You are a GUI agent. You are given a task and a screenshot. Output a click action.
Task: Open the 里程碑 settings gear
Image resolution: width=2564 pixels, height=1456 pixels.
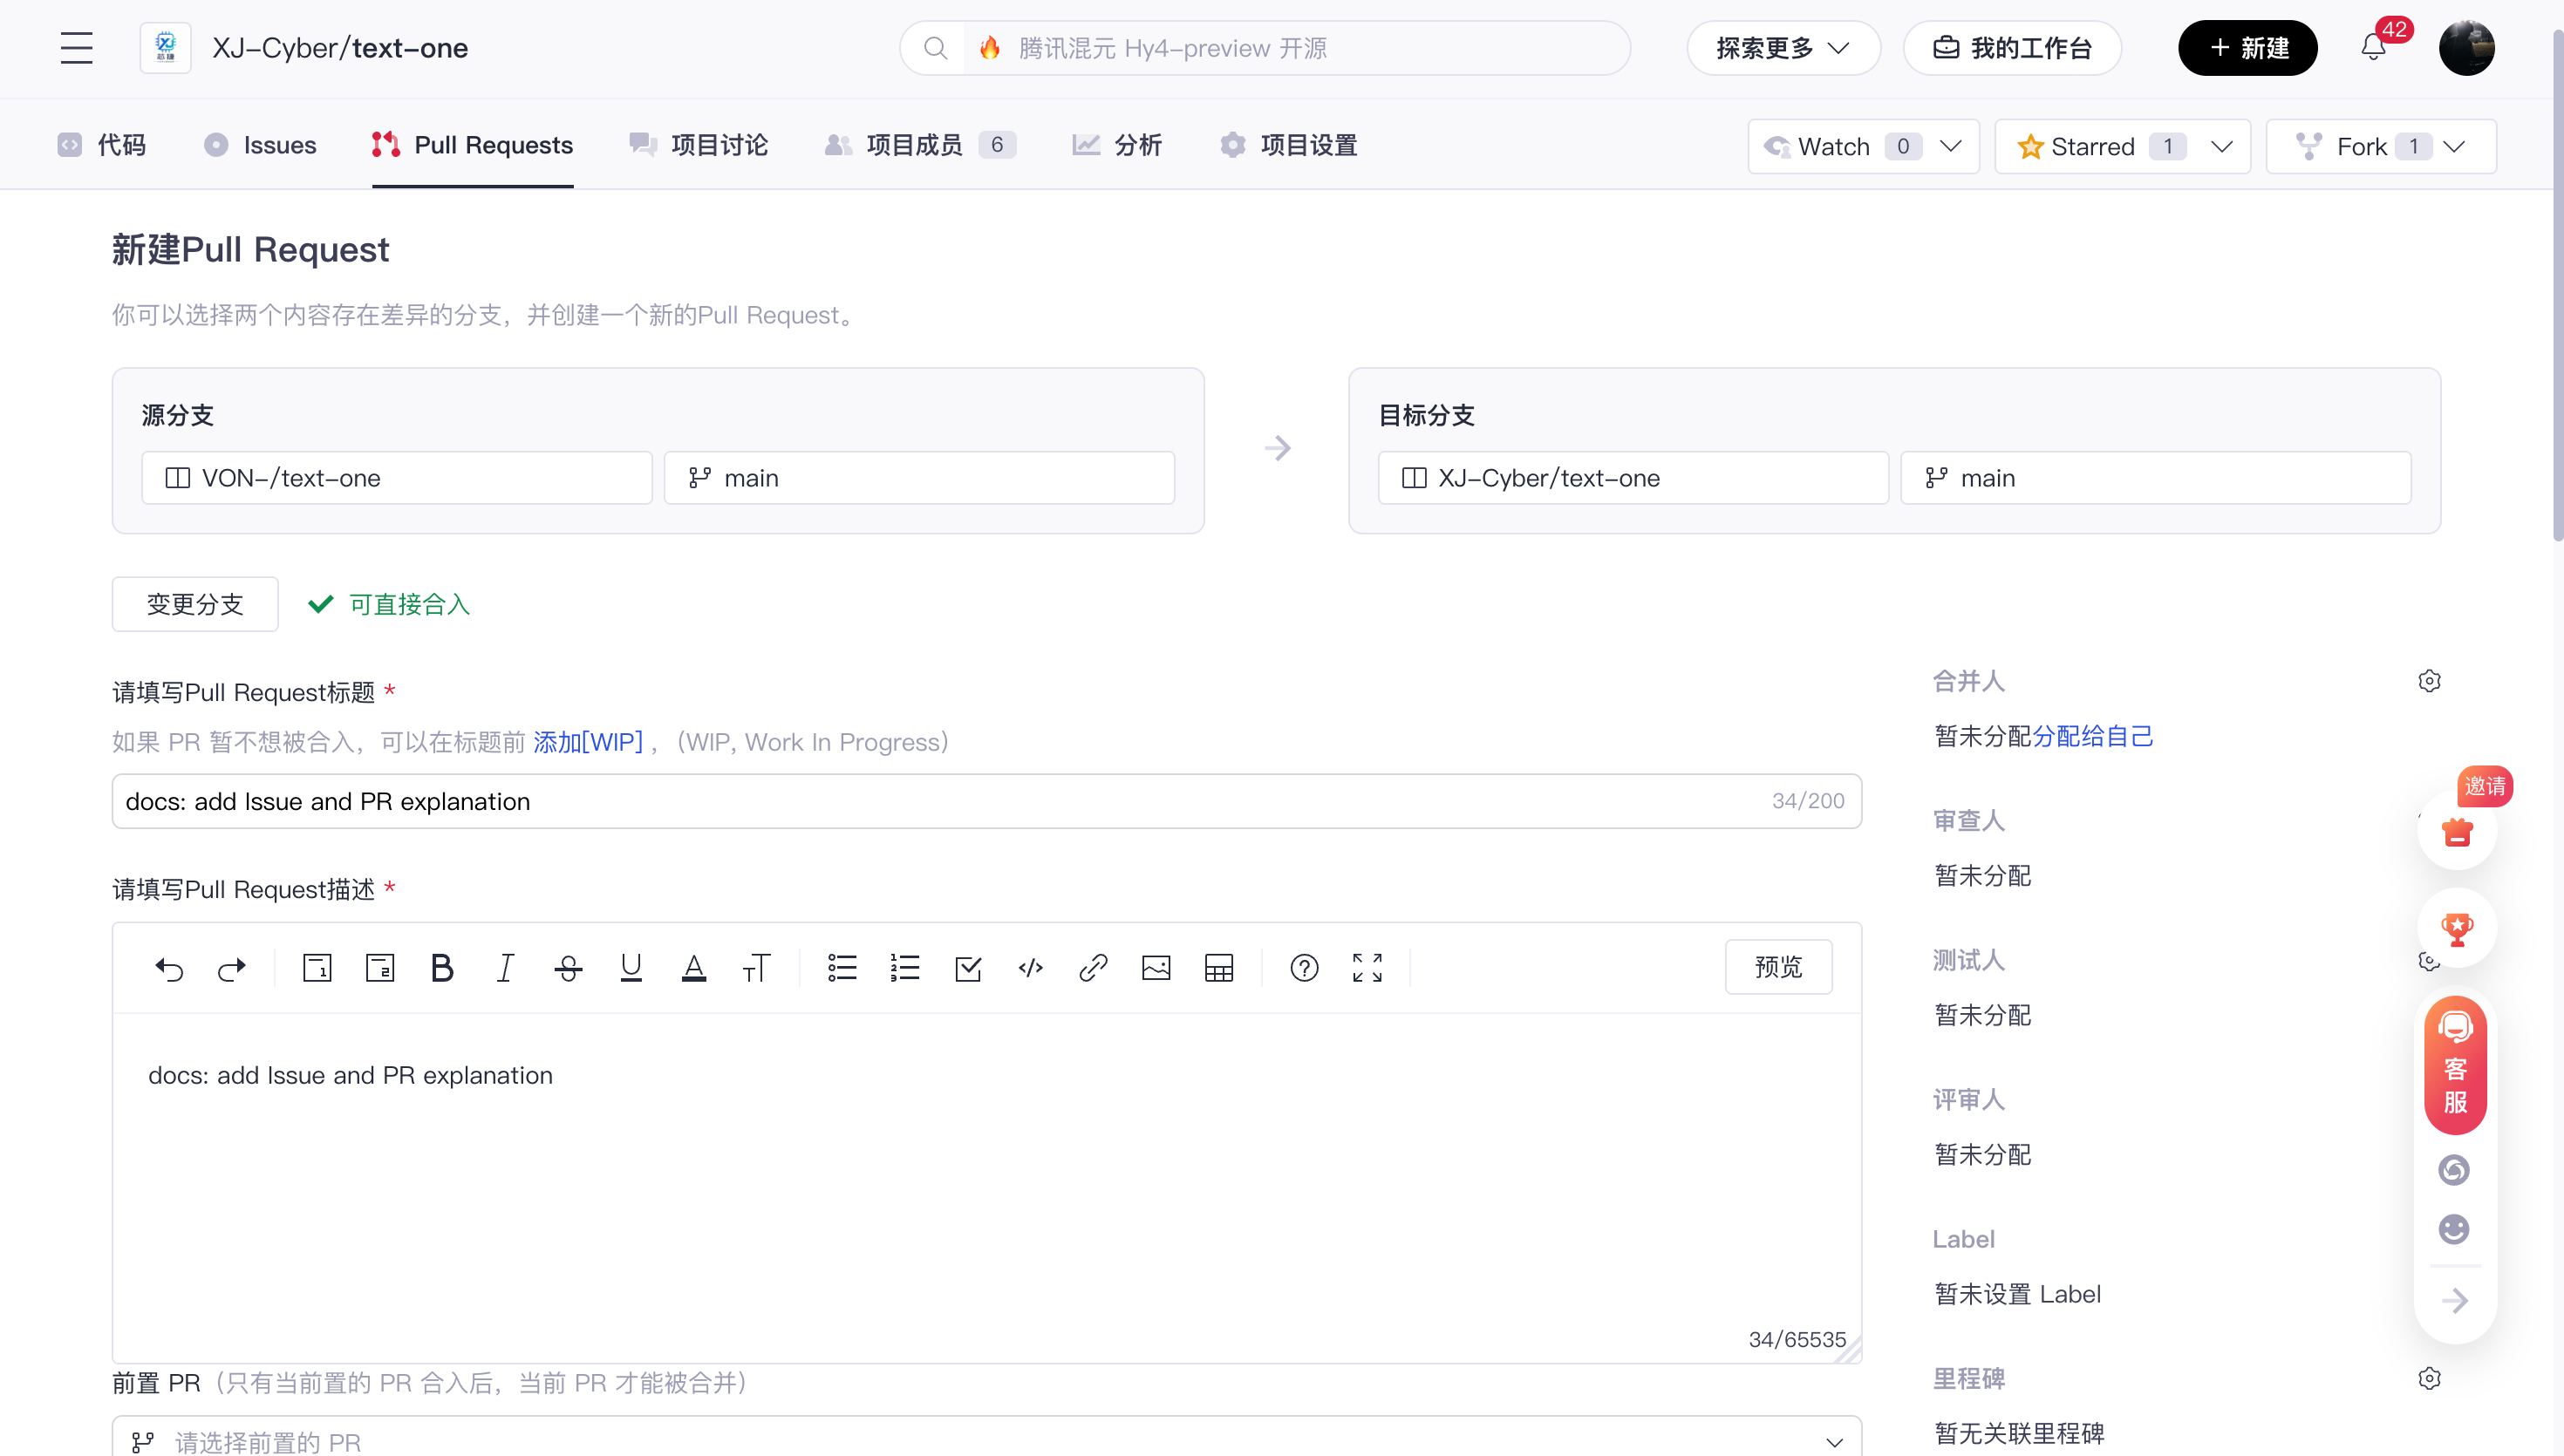tap(2429, 1379)
